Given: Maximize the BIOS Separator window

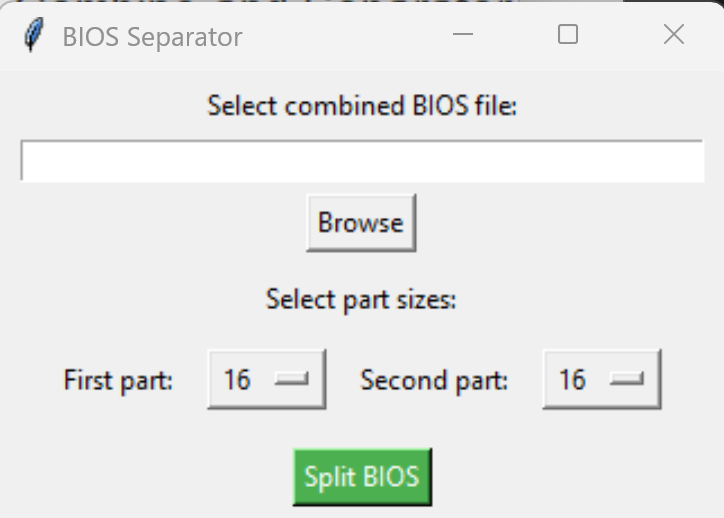Looking at the screenshot, I should (567, 35).
